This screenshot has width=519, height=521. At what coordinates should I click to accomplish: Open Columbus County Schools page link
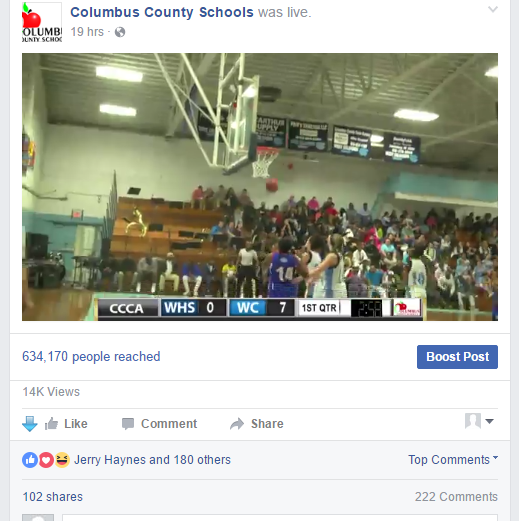(x=162, y=12)
